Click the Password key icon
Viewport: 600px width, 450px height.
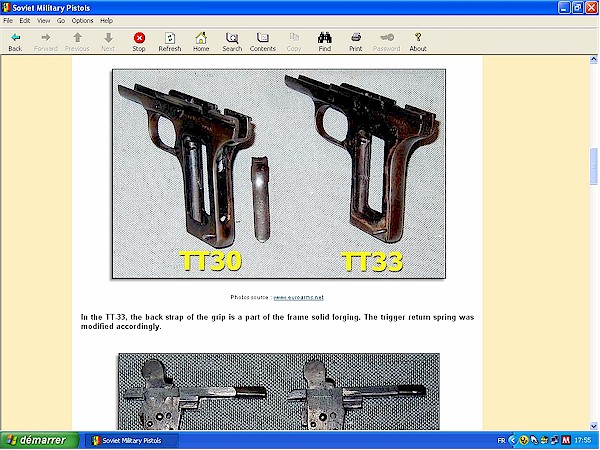coord(386,42)
